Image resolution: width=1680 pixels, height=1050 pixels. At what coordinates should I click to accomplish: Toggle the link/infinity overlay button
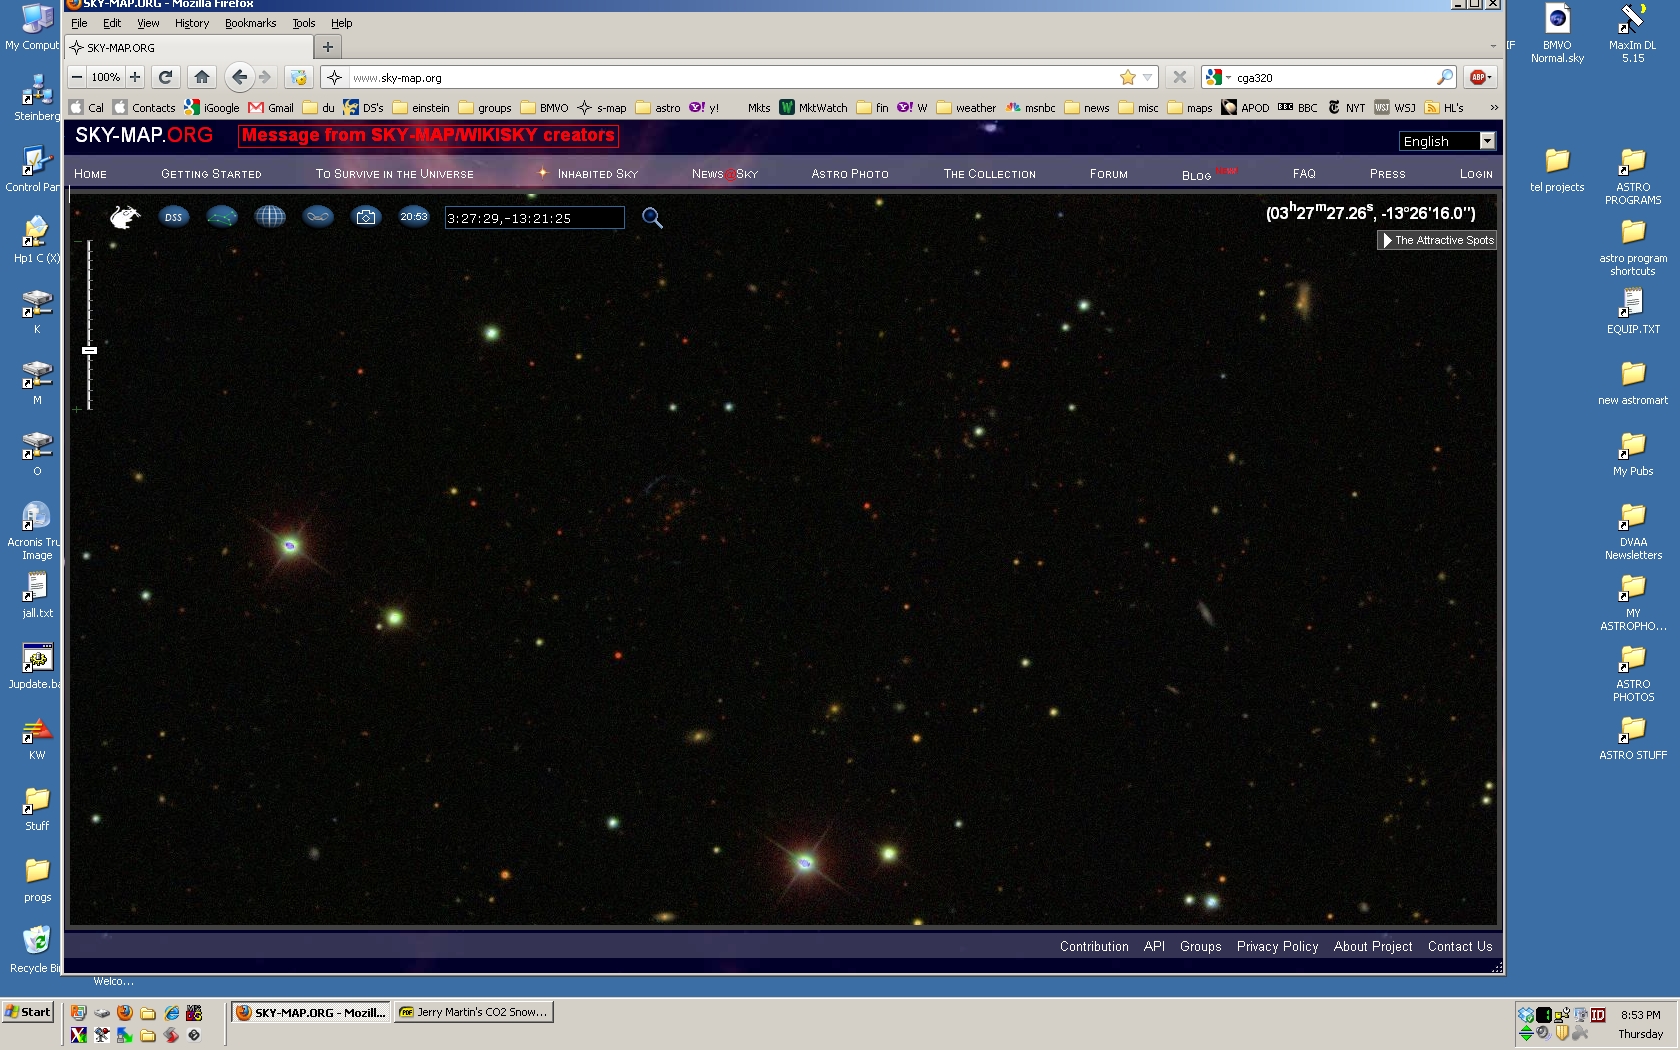coord(318,216)
